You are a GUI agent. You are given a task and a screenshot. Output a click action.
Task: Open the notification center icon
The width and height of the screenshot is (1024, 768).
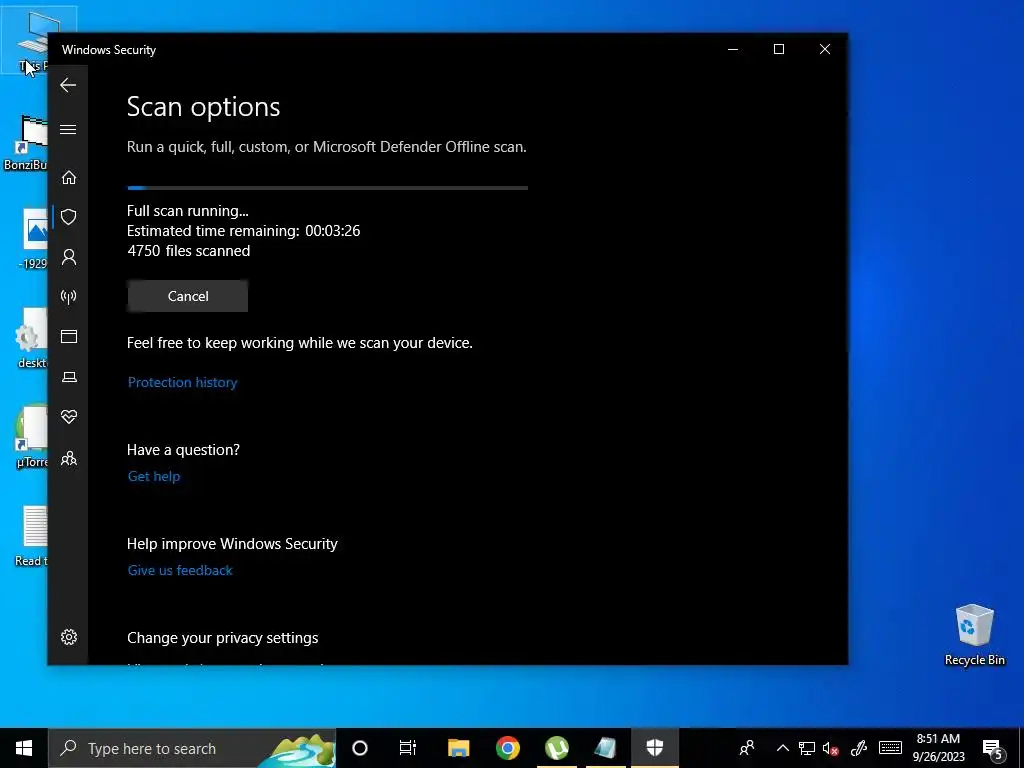(x=993, y=749)
